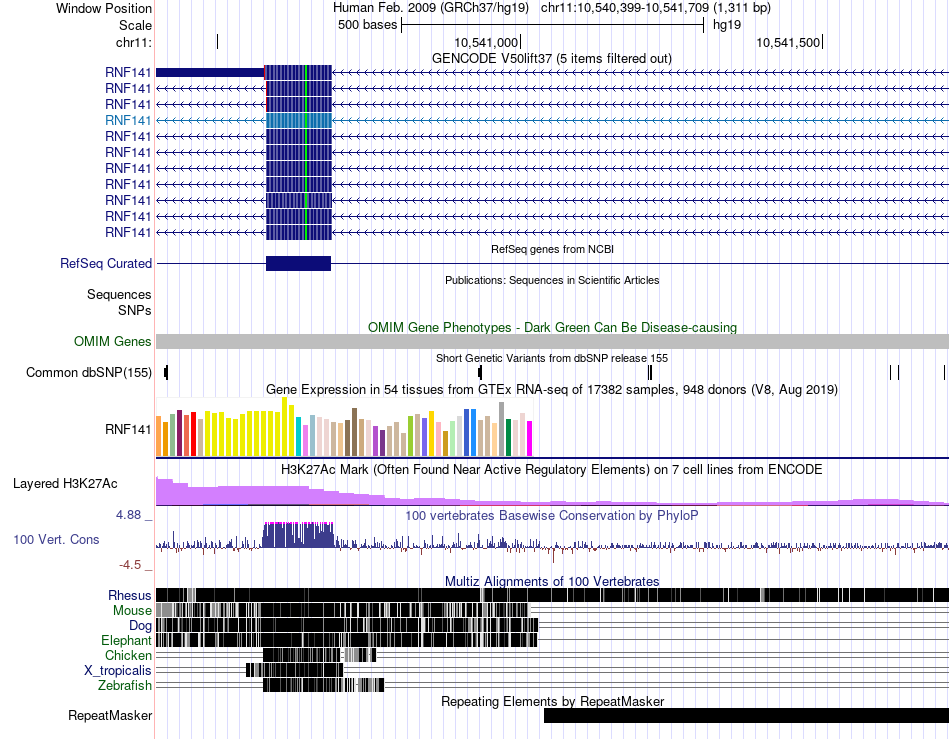Click the -4.5 PhyloP lower scale value
This screenshot has height=739, width=950.
coord(130,565)
